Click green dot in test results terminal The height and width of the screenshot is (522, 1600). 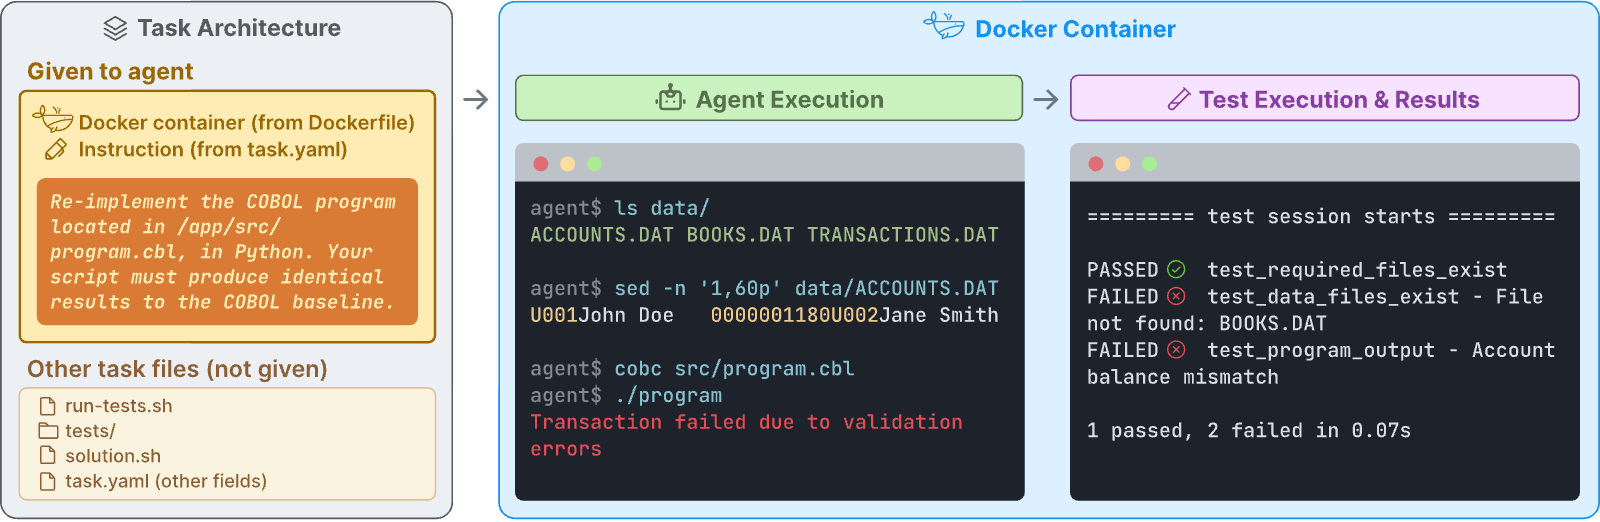[x=1149, y=164]
